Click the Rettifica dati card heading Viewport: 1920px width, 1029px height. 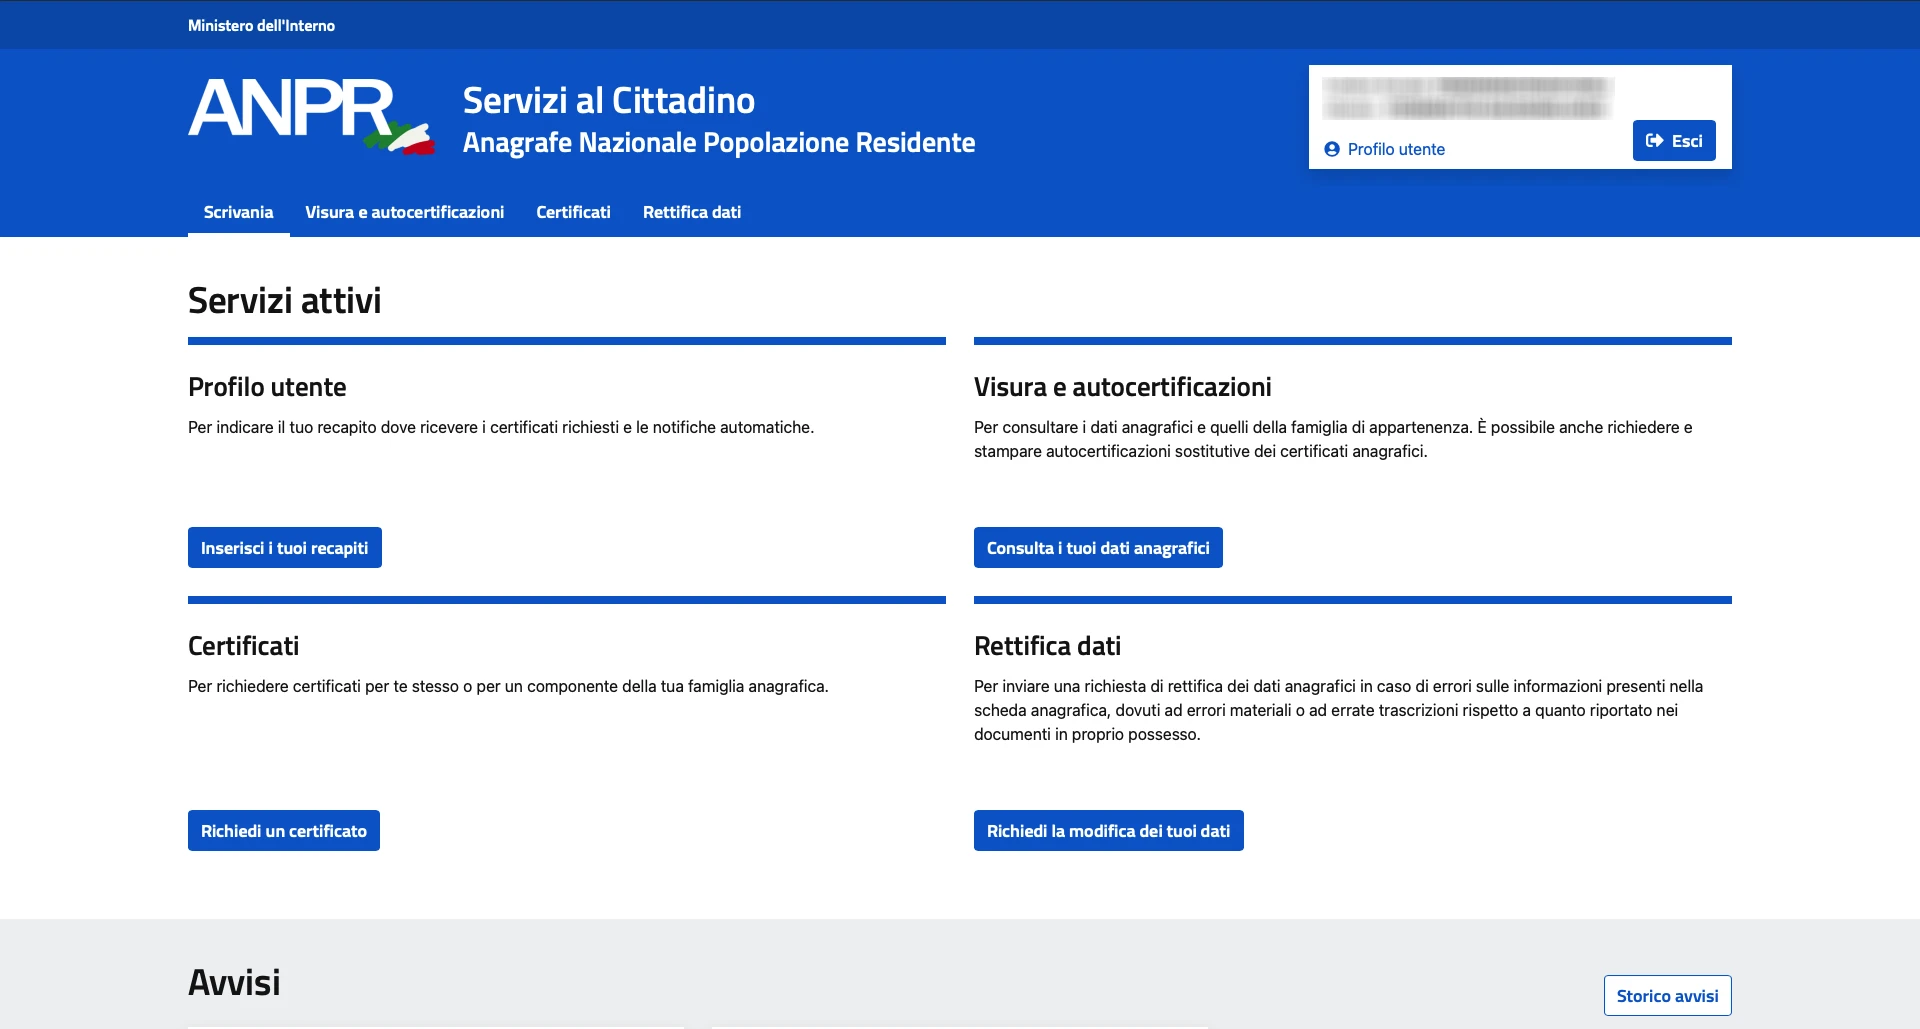click(x=1047, y=646)
